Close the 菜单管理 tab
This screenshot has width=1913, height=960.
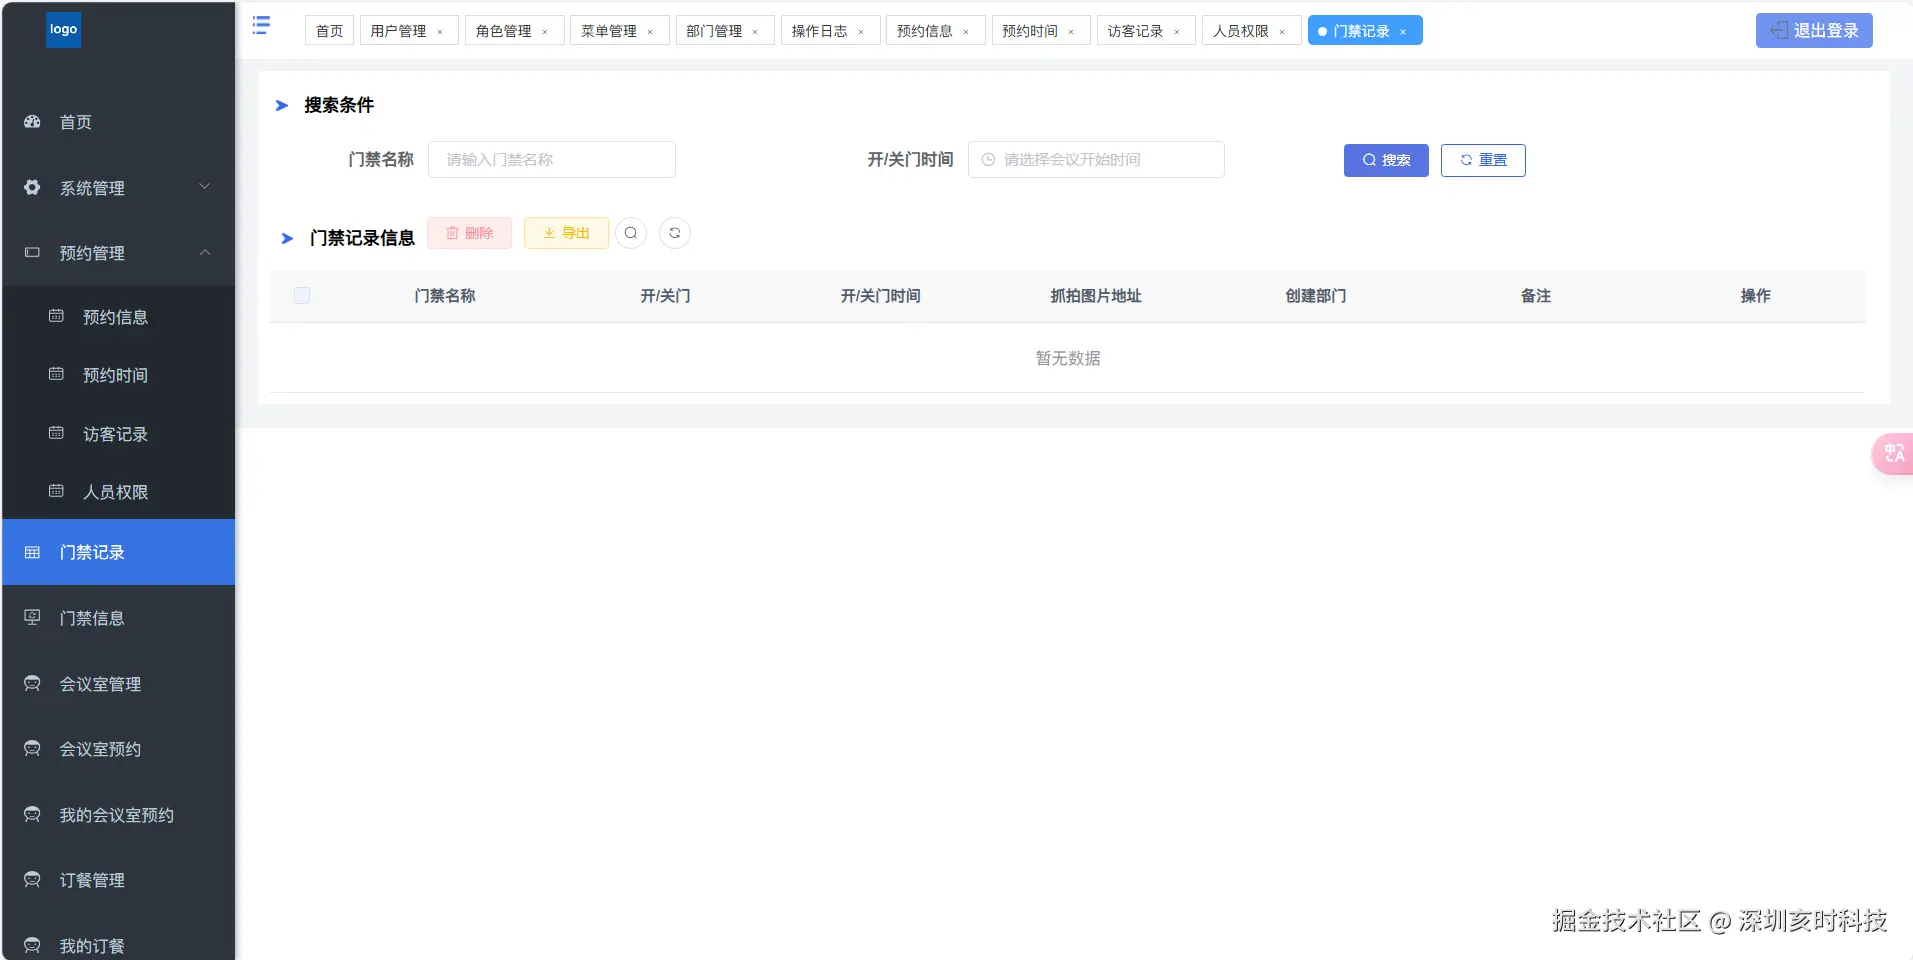click(x=650, y=32)
